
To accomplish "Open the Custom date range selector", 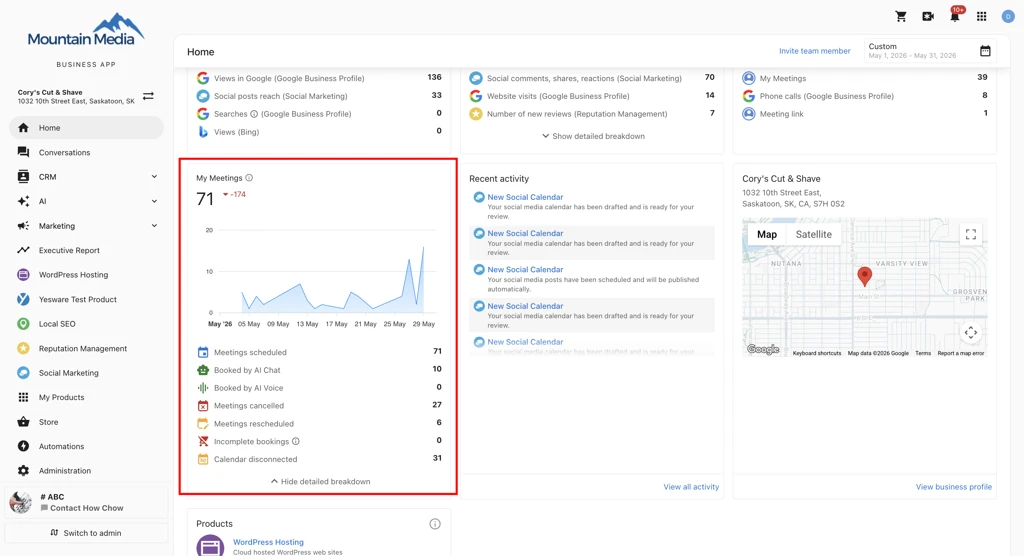I will click(930, 51).
